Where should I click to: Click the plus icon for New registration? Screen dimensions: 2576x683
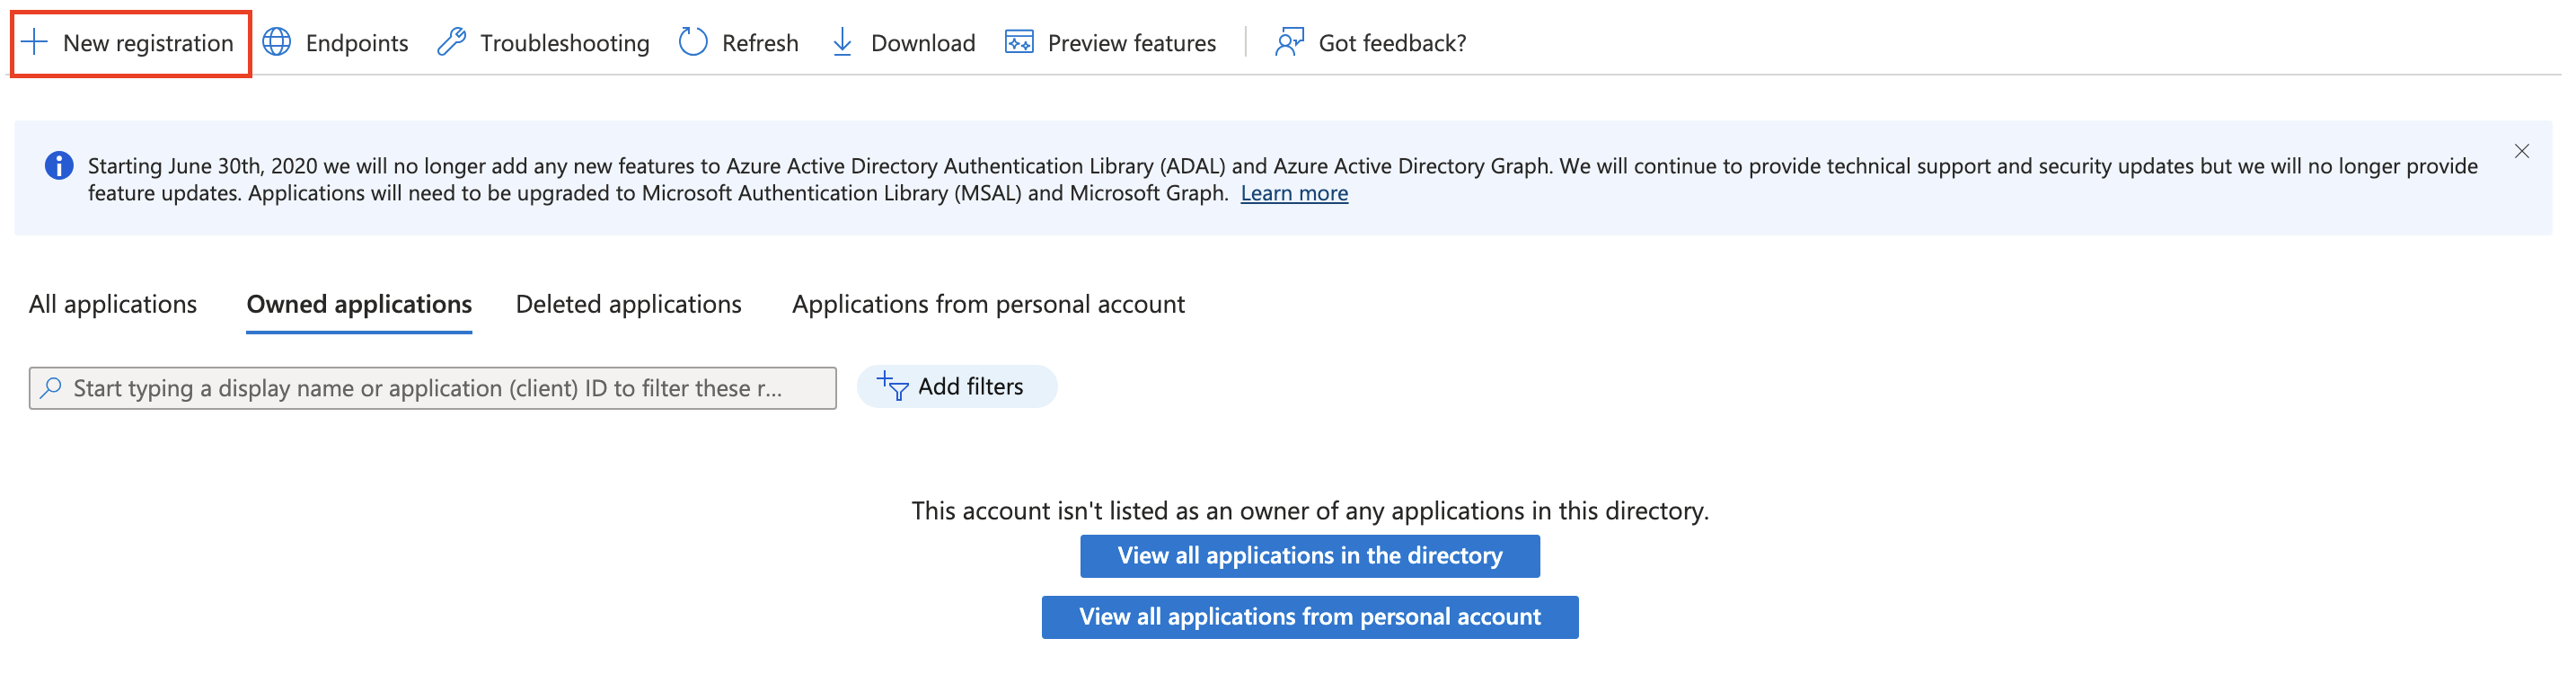[x=34, y=42]
